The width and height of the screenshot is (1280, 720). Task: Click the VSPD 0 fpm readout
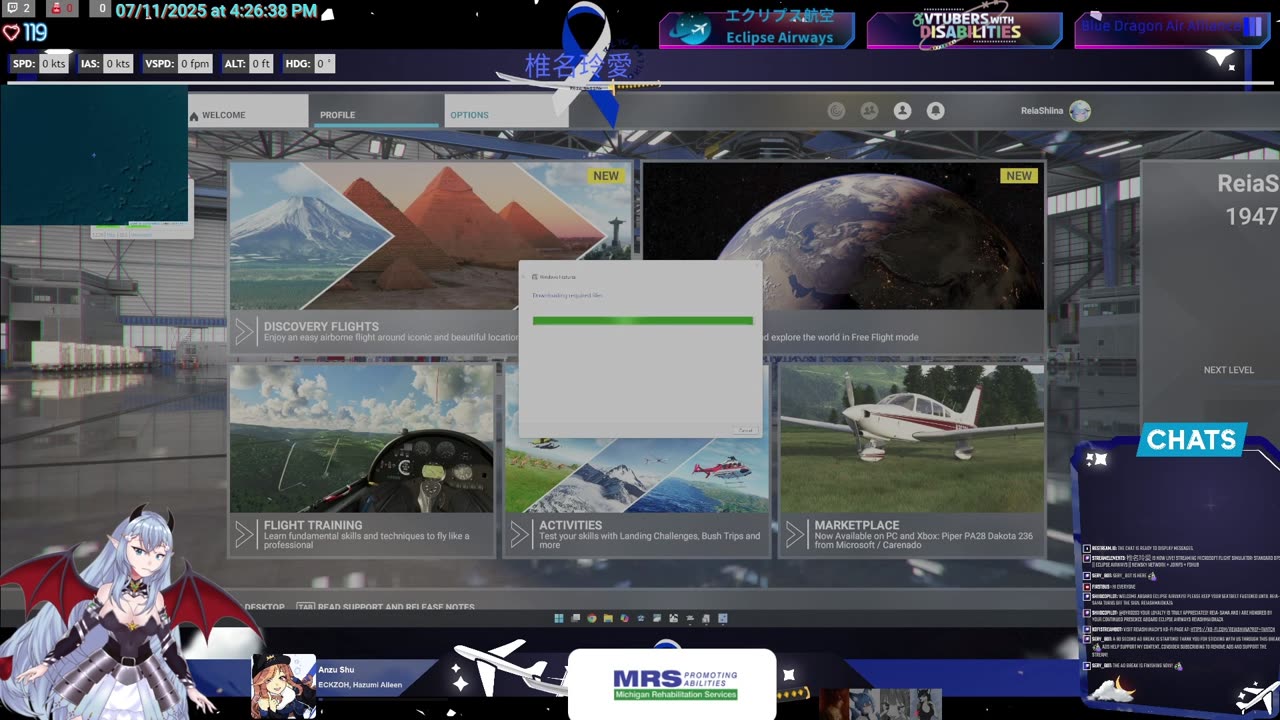pyautogui.click(x=178, y=64)
